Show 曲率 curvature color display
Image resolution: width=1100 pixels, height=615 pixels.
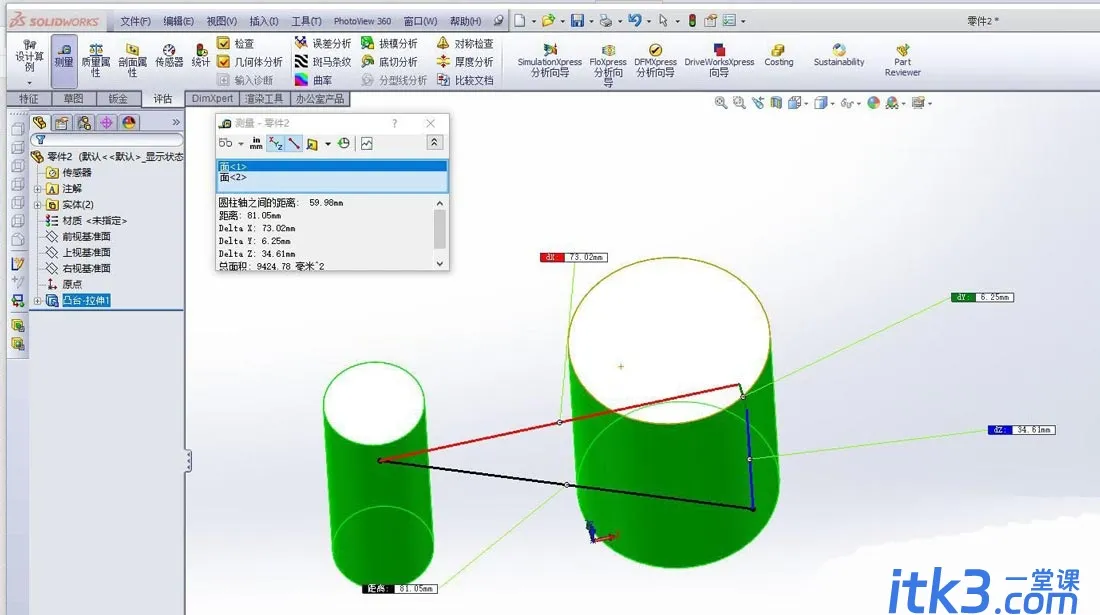[314, 80]
